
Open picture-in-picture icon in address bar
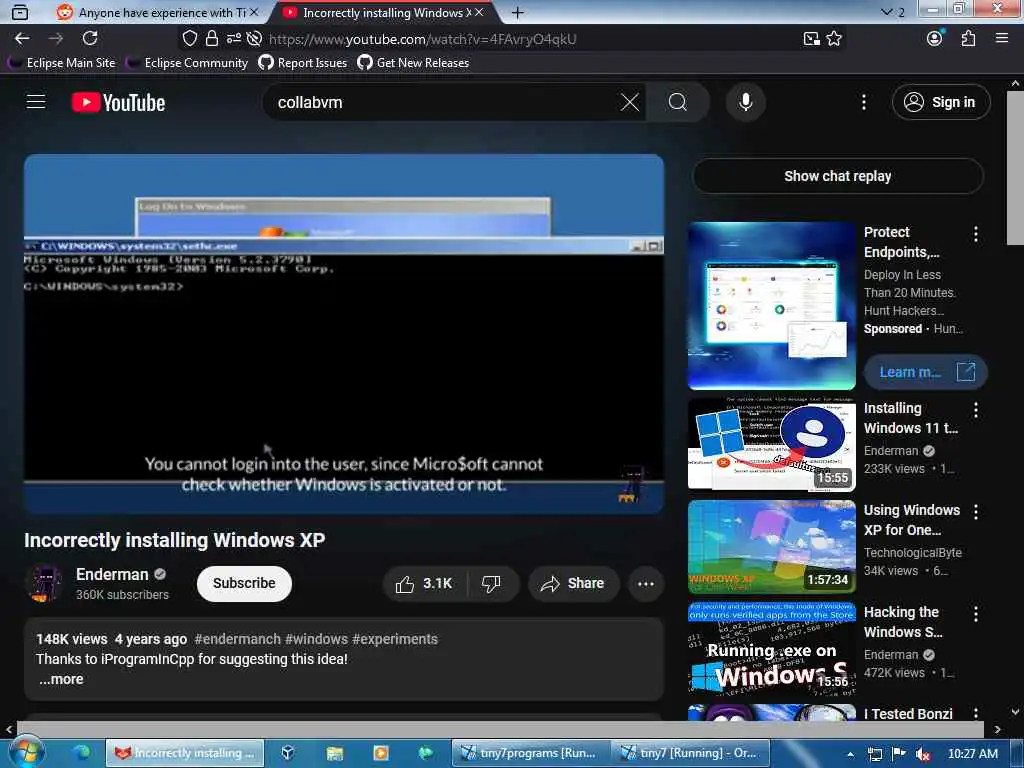811,39
